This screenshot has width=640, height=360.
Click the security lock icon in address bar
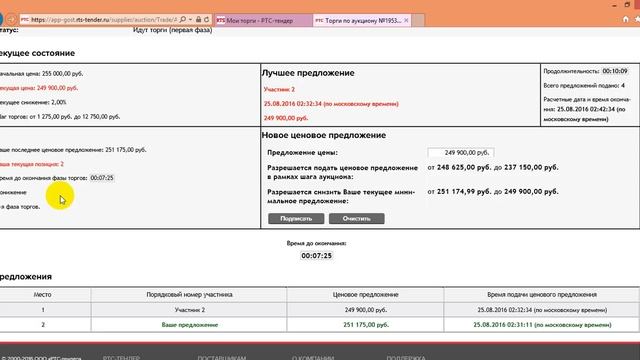pyautogui.click(x=198, y=19)
